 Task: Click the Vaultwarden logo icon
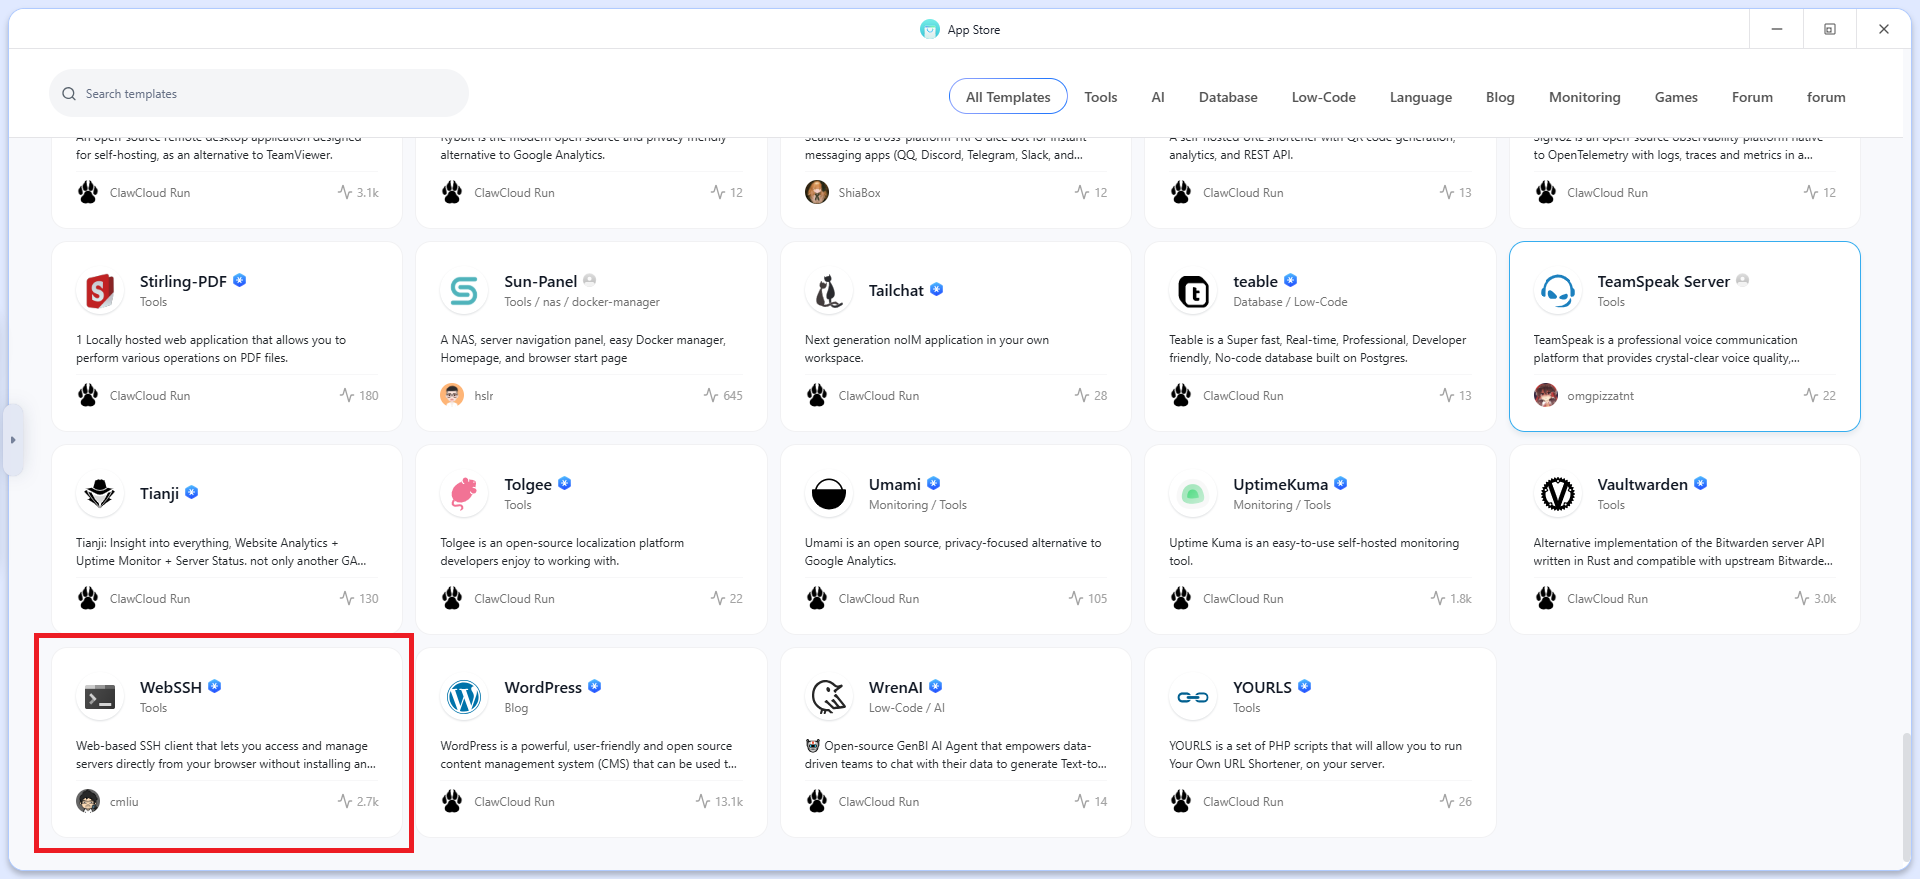coord(1557,494)
